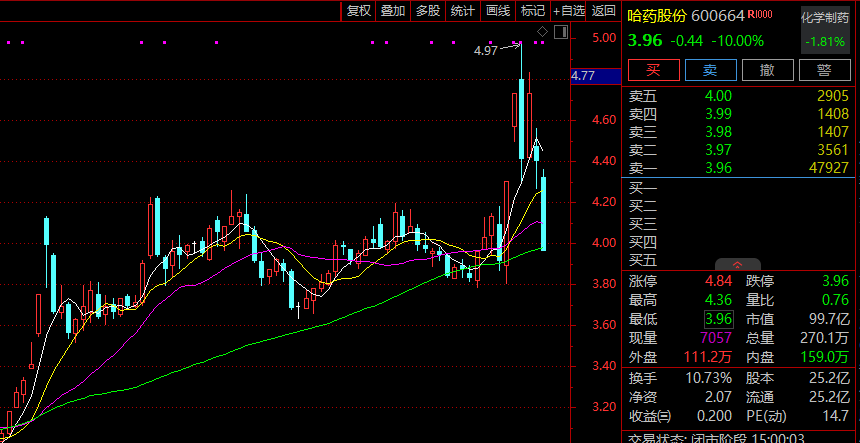
Task: Click the red 买 buy button
Action: 653,70
